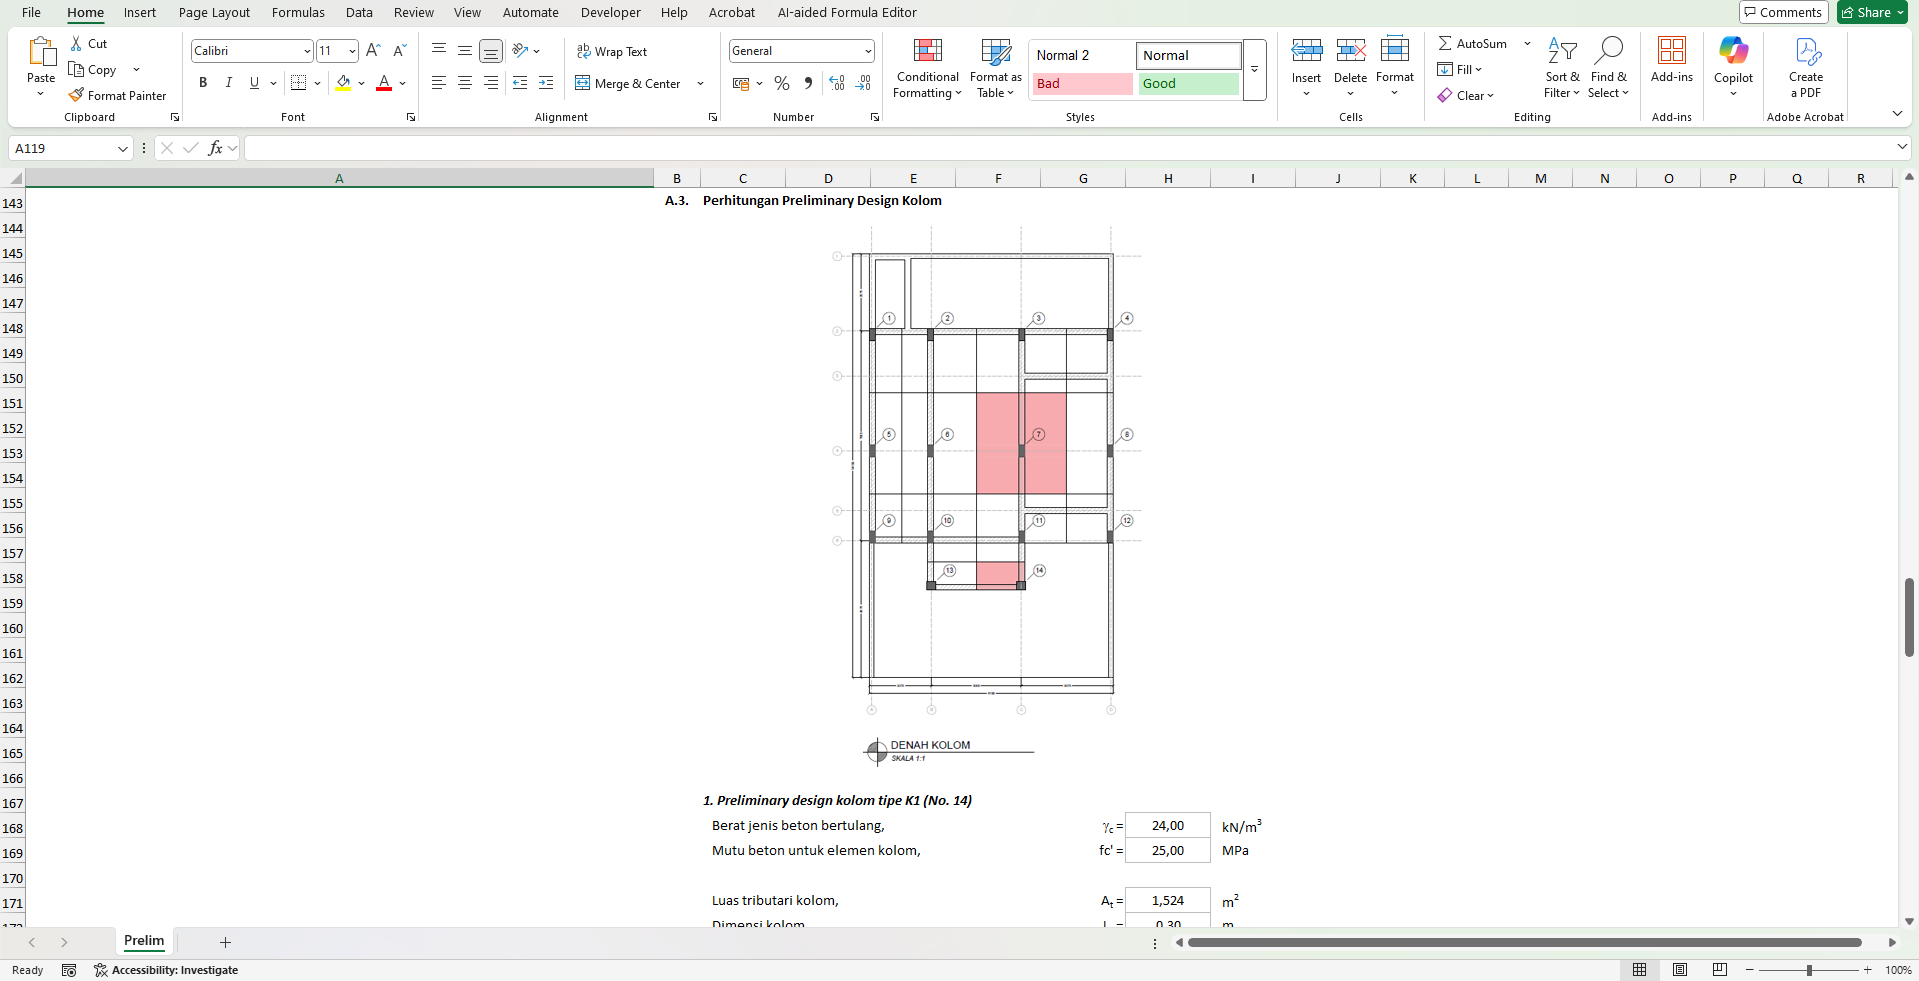Click the Increase Font Size icon
The image size is (1919, 981).
click(x=373, y=50)
